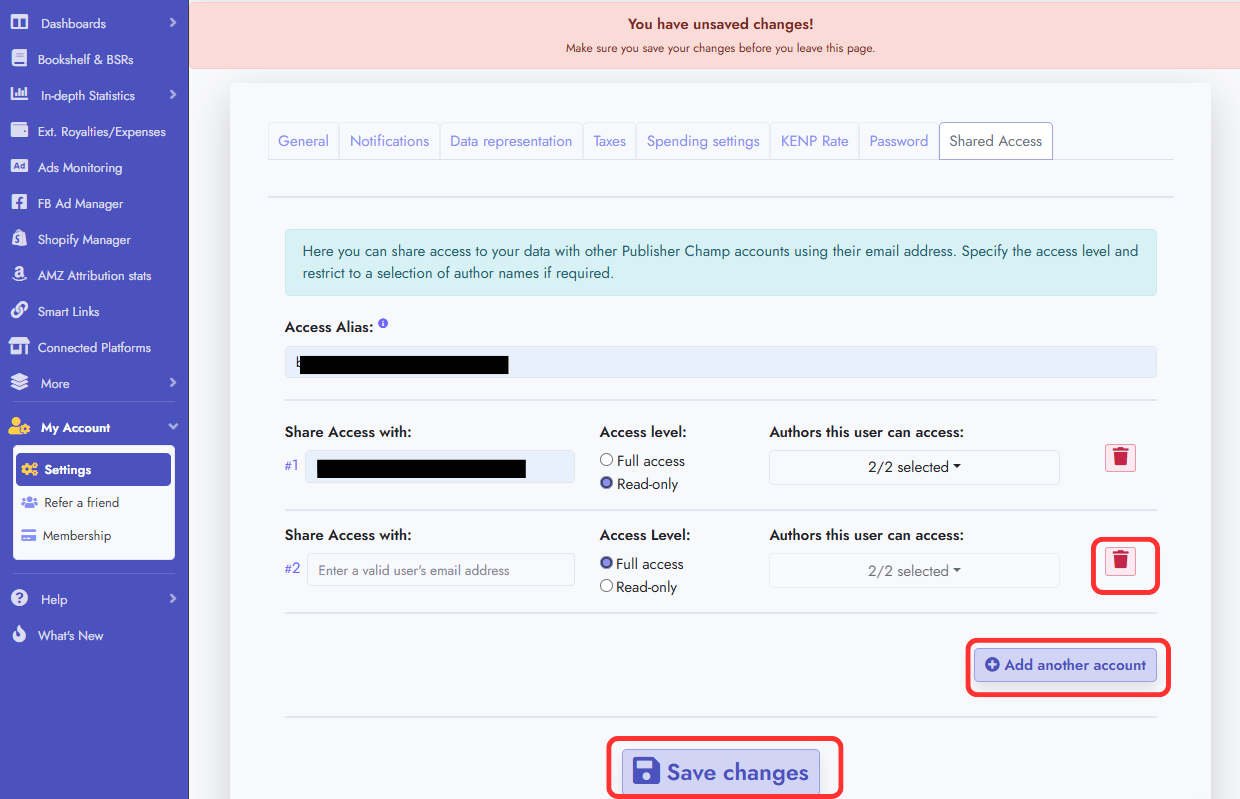
Task: Click the Smart Links chain icon
Action: click(x=19, y=310)
